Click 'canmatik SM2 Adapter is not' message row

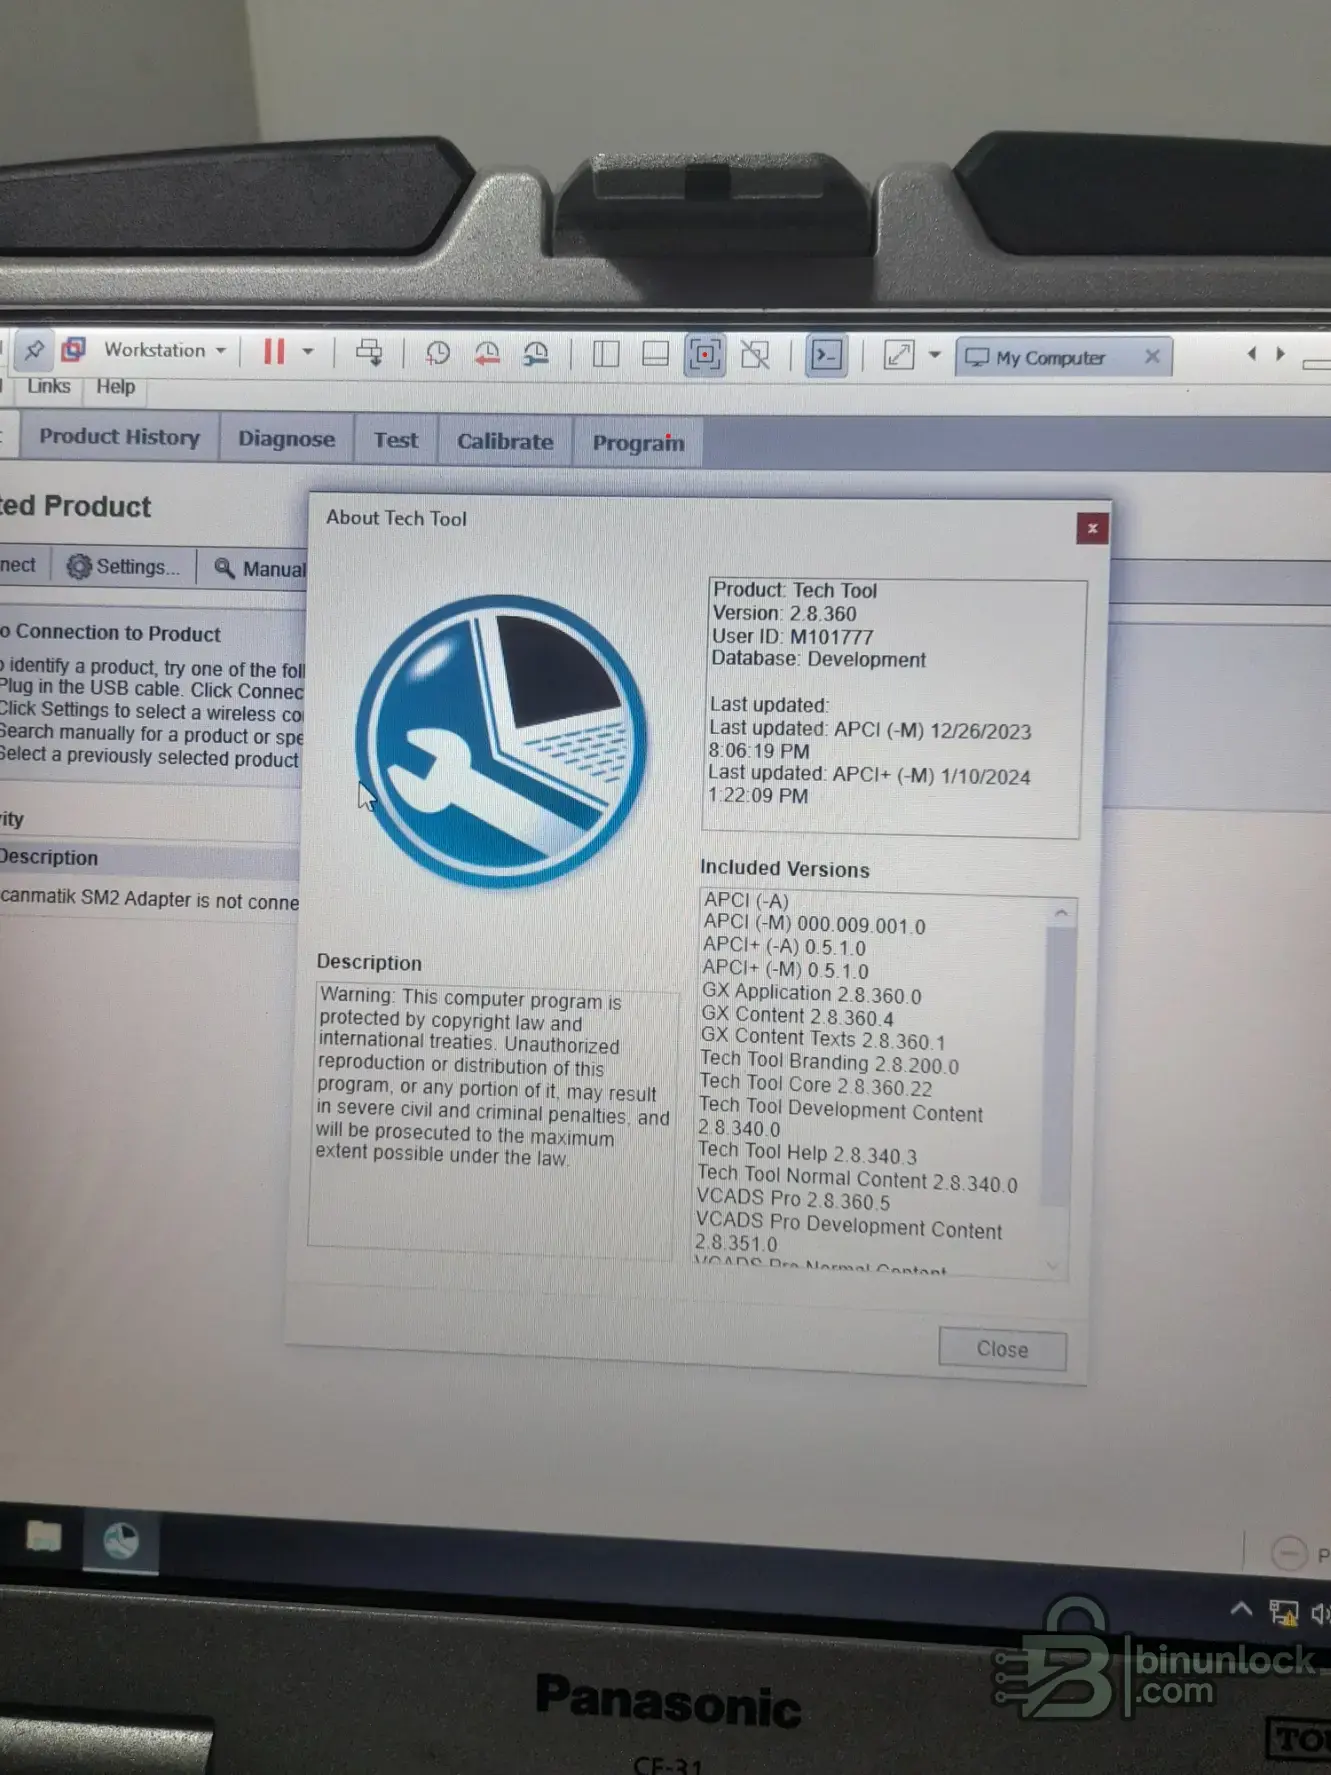click(x=149, y=898)
